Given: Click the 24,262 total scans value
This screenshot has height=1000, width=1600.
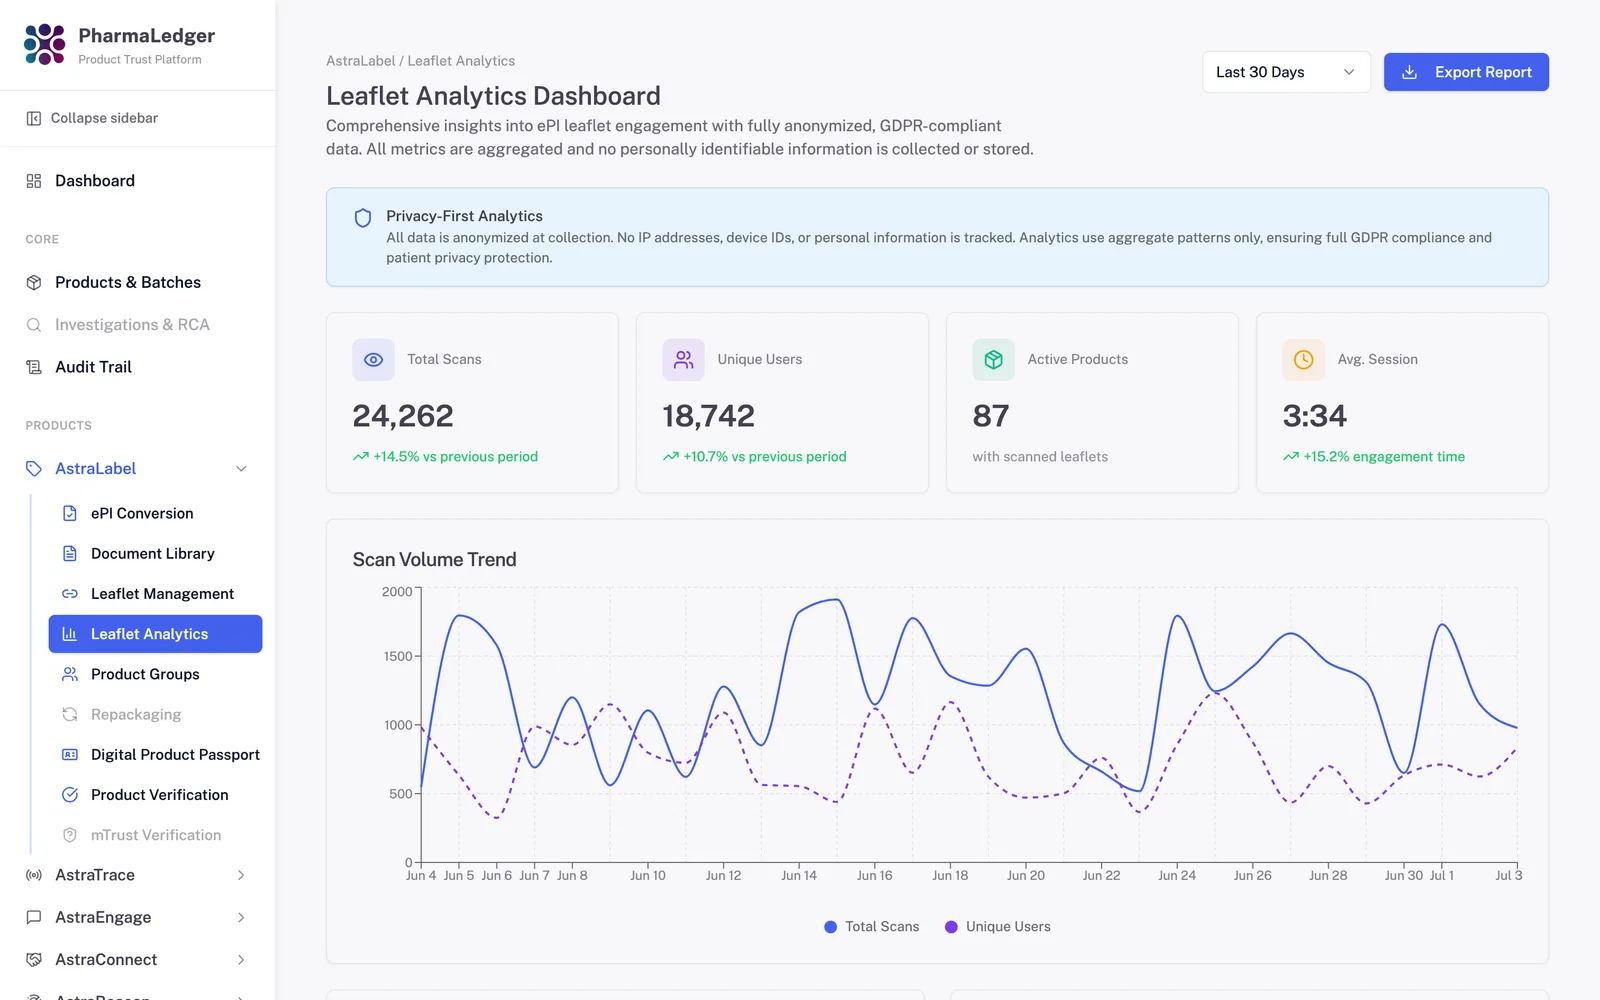Looking at the screenshot, I should [403, 416].
